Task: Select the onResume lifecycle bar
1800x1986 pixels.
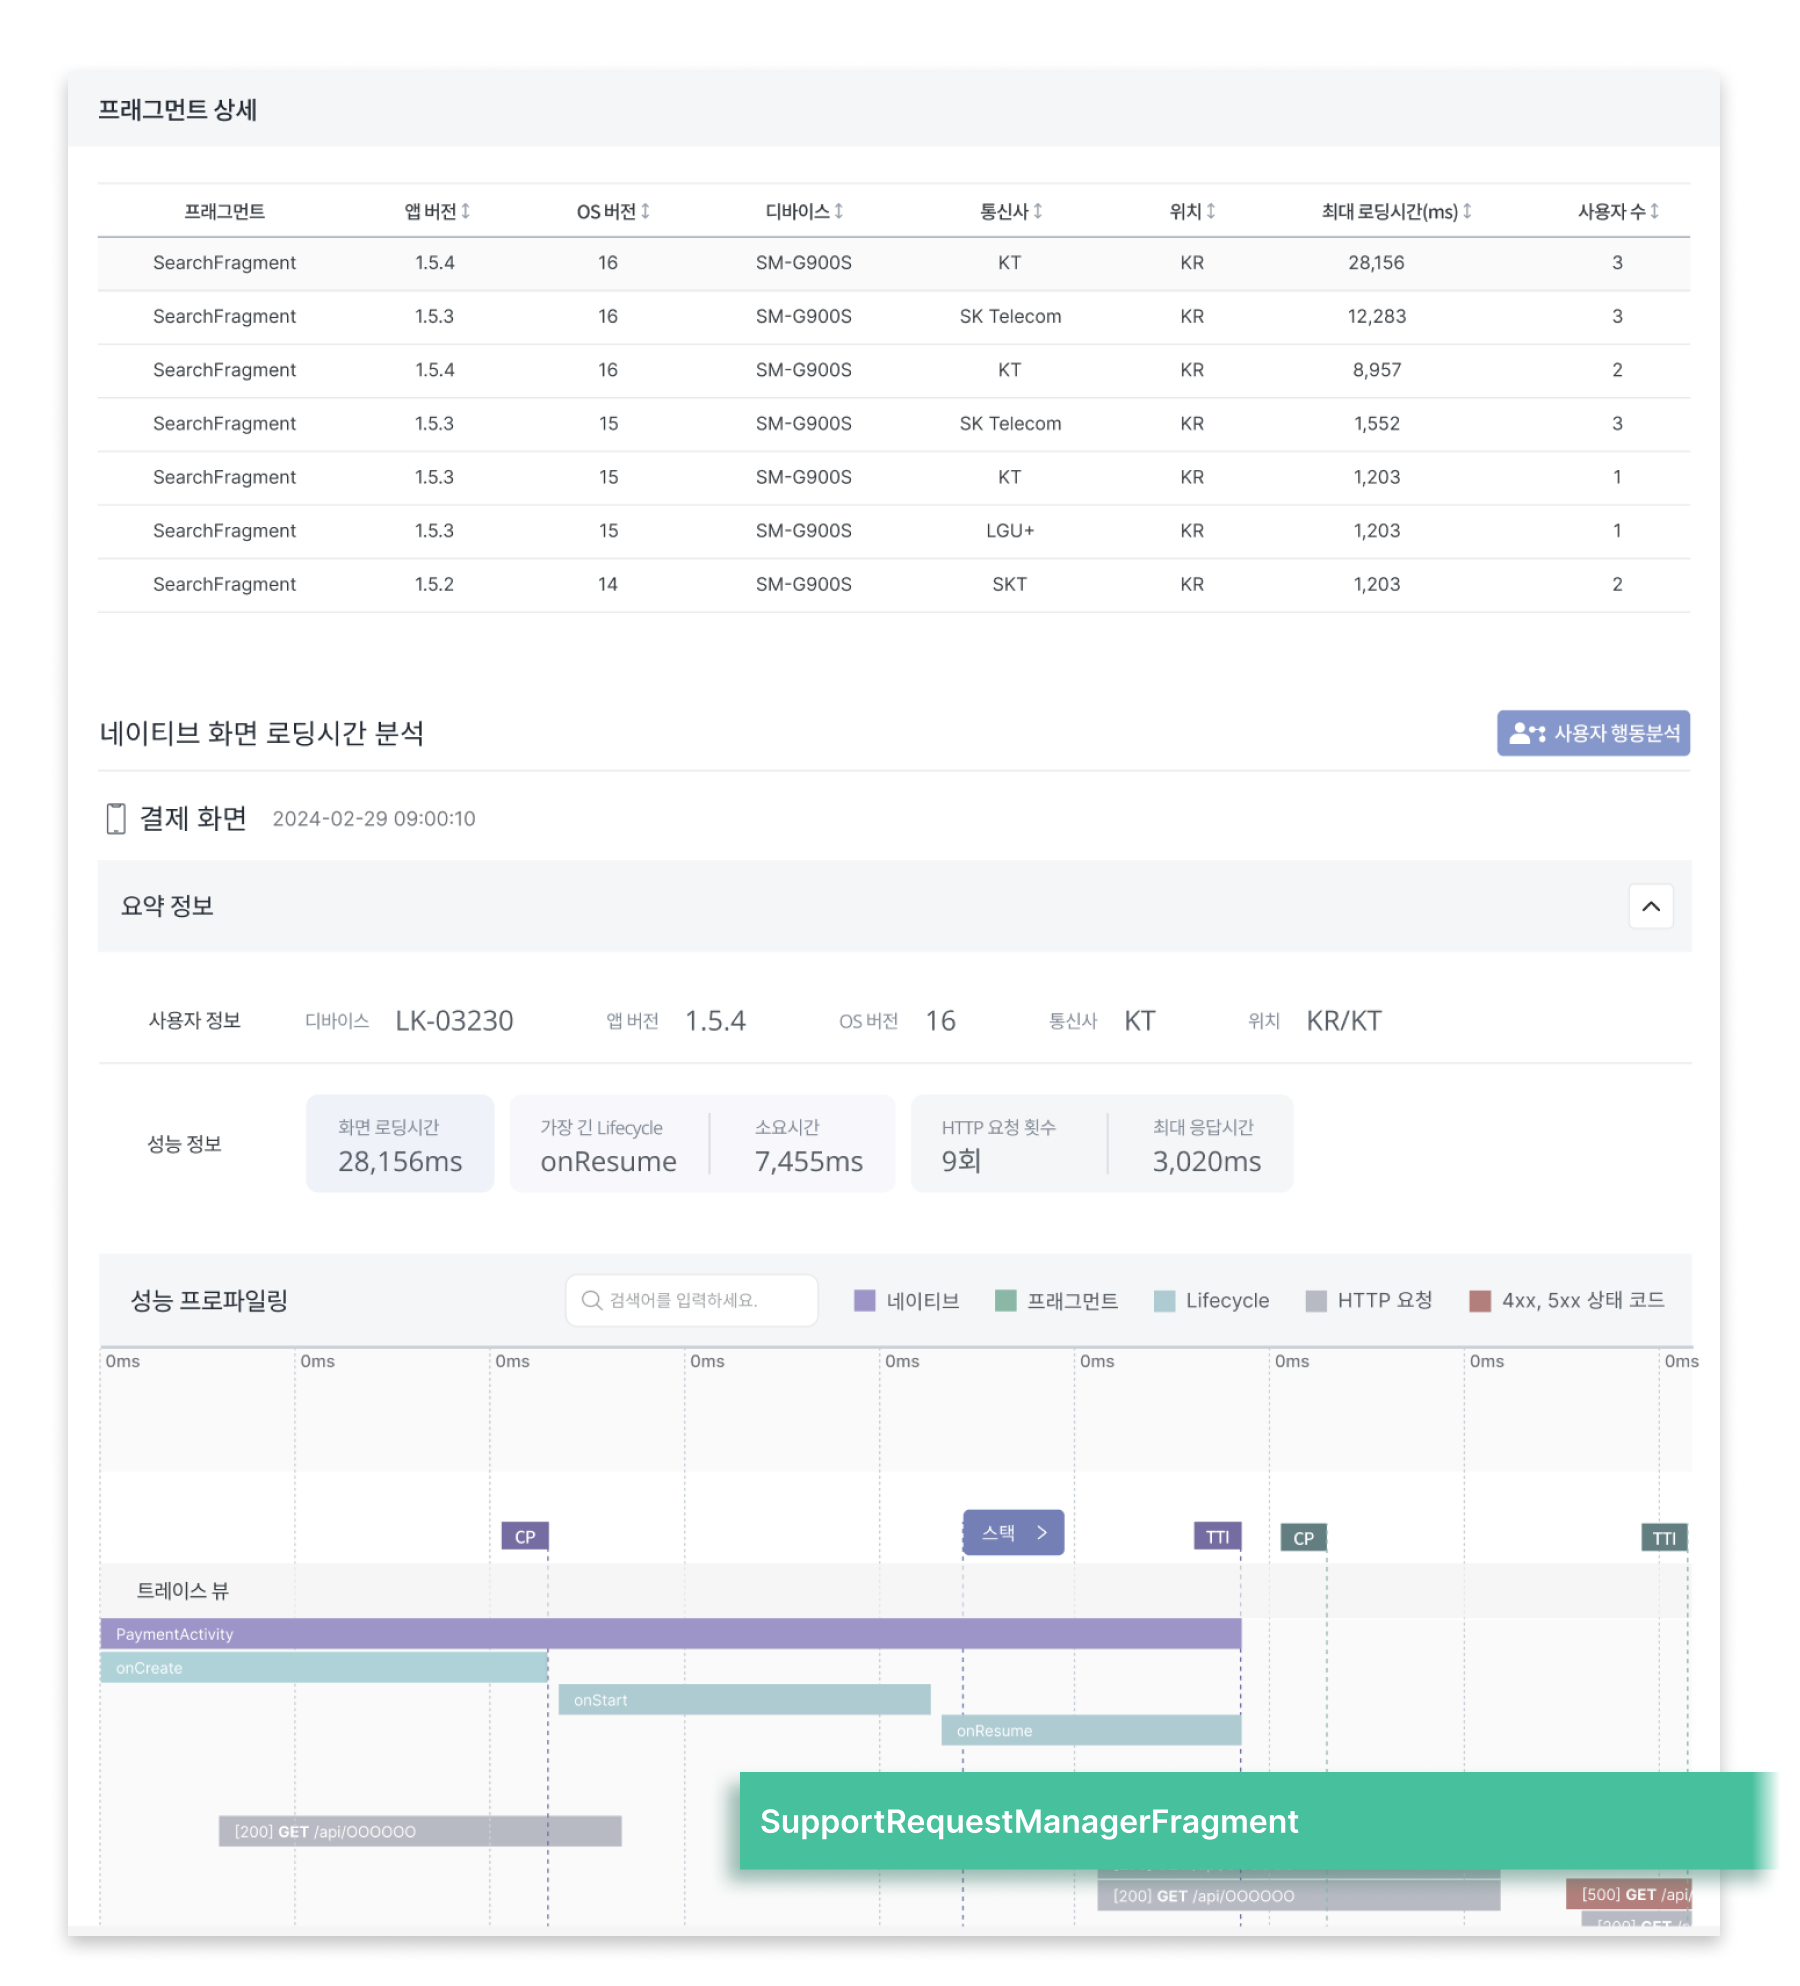Action: [x=1091, y=1730]
